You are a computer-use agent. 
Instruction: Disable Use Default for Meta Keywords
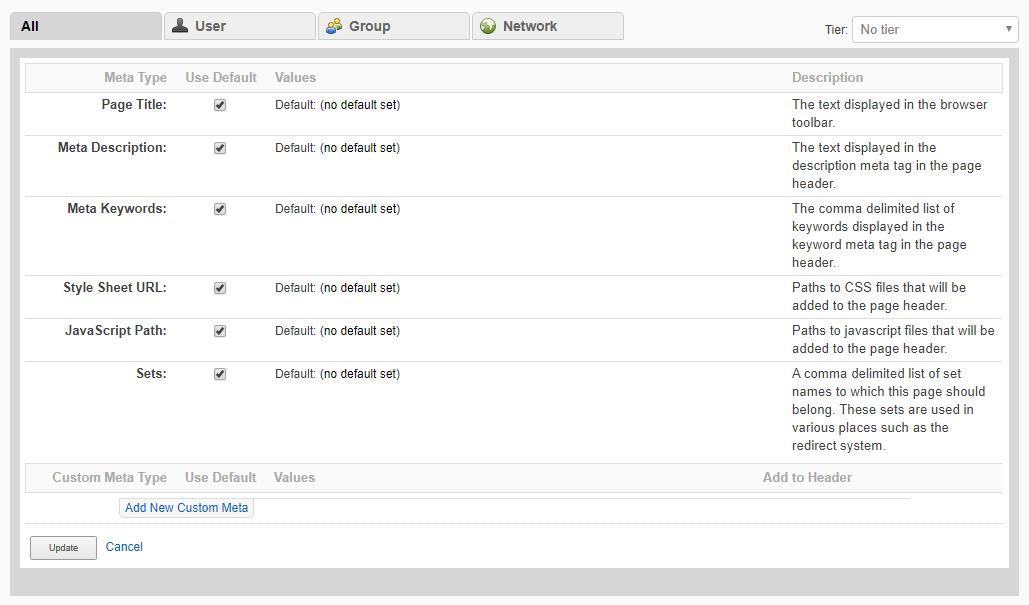220,209
